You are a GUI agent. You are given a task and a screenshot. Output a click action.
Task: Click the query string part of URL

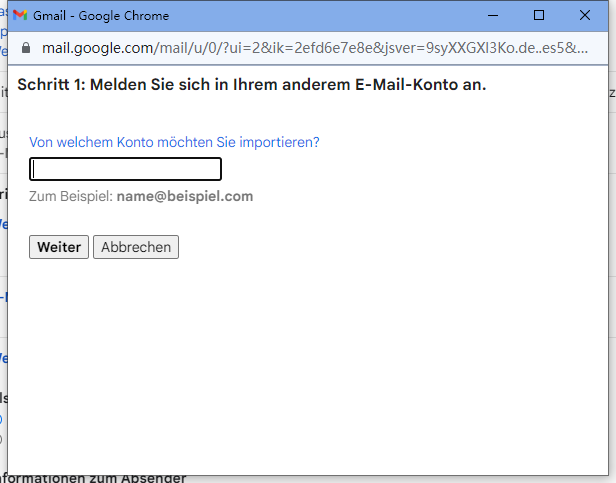click(x=400, y=48)
